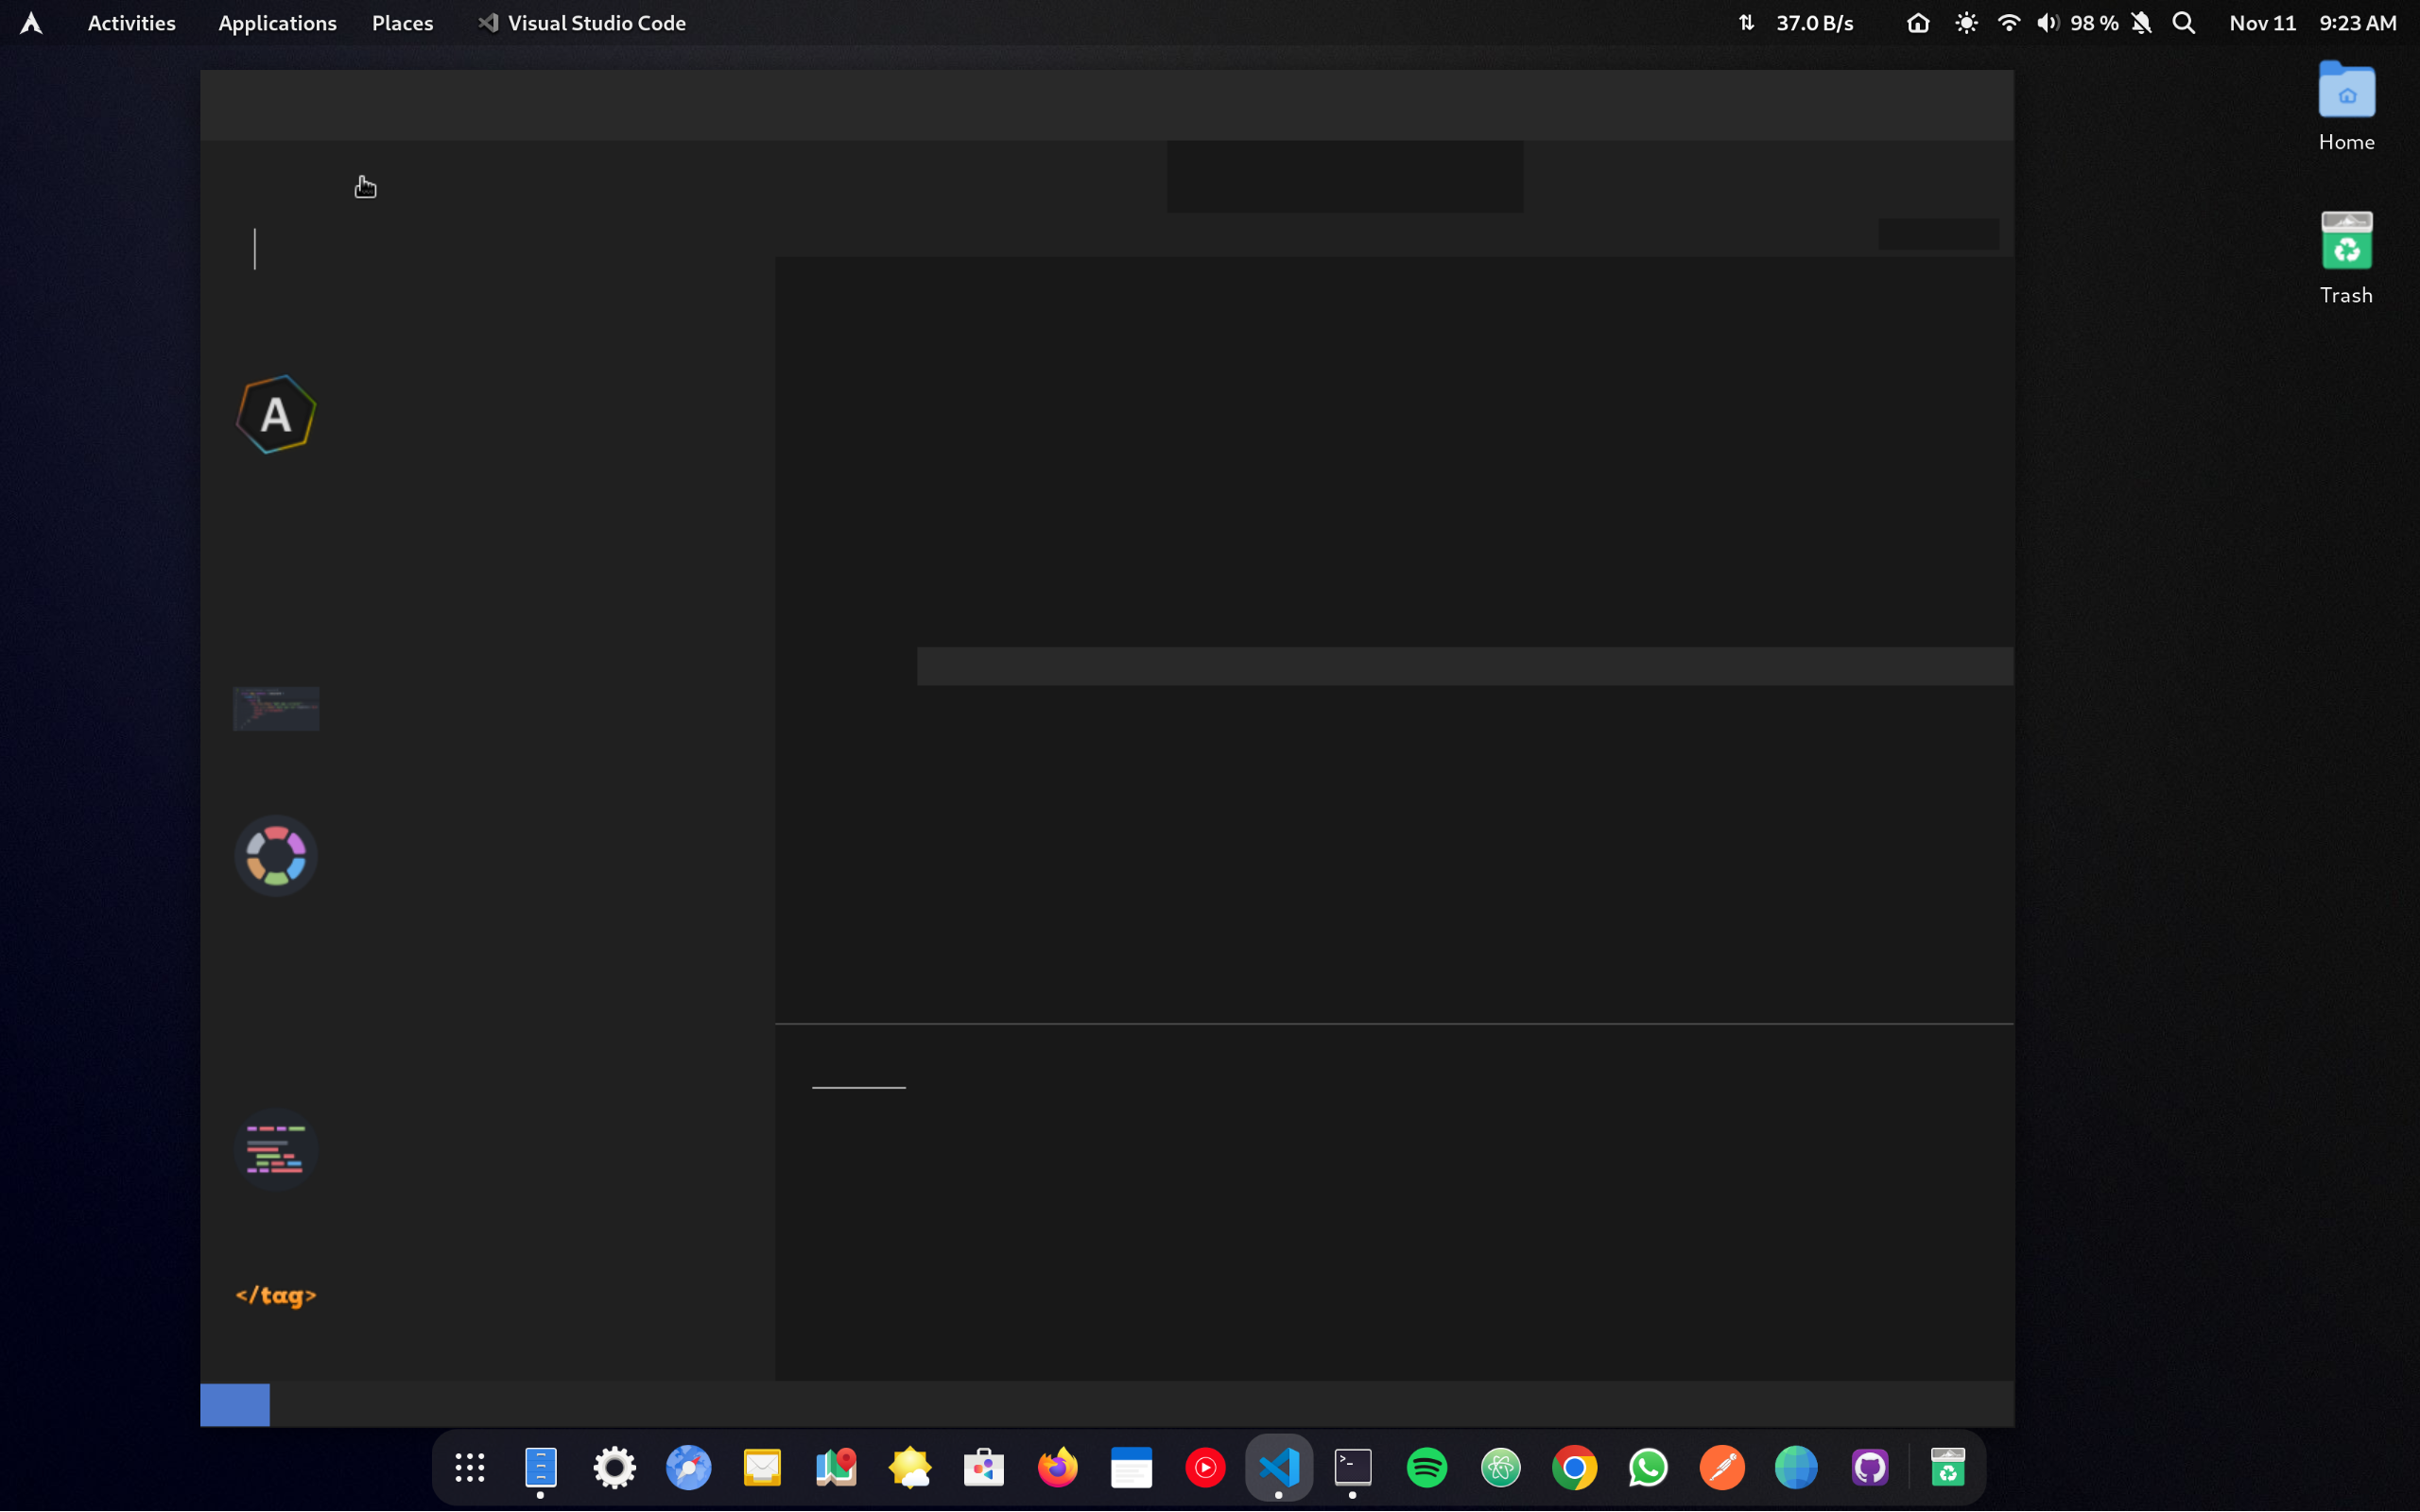Click the color wheel theme icon

click(x=275, y=855)
